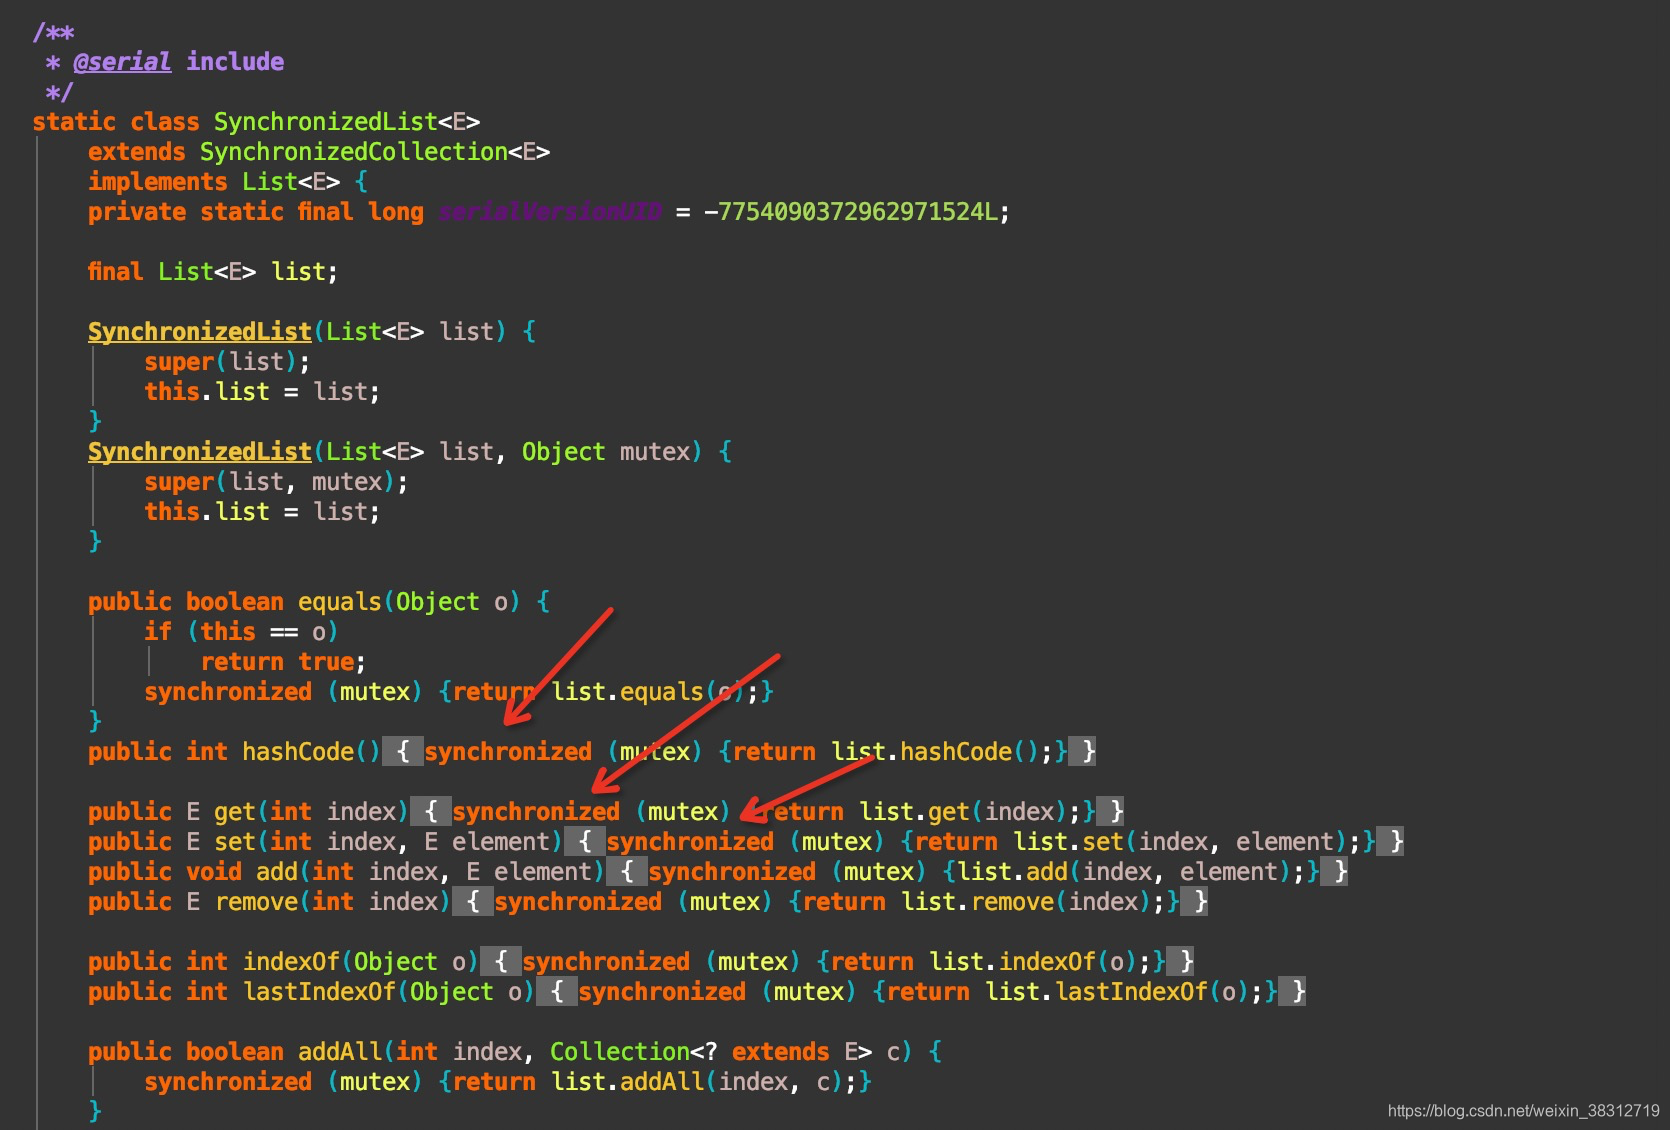Click the hashCode method name in its declaration
1670x1130 pixels.
point(298,752)
